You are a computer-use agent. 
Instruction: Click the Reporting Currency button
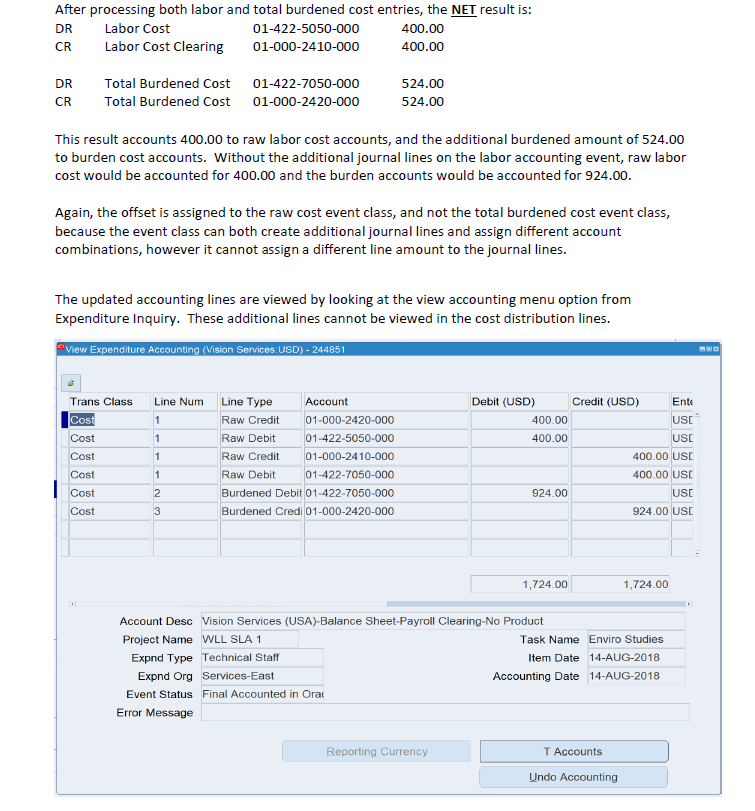[x=376, y=752]
